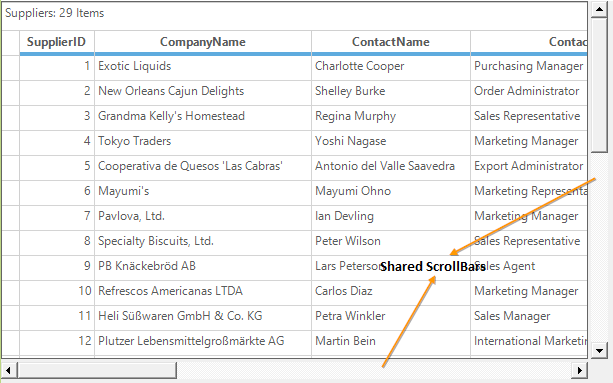
Task: Click the Regina Murphy contact cell
Action: [x=391, y=116]
